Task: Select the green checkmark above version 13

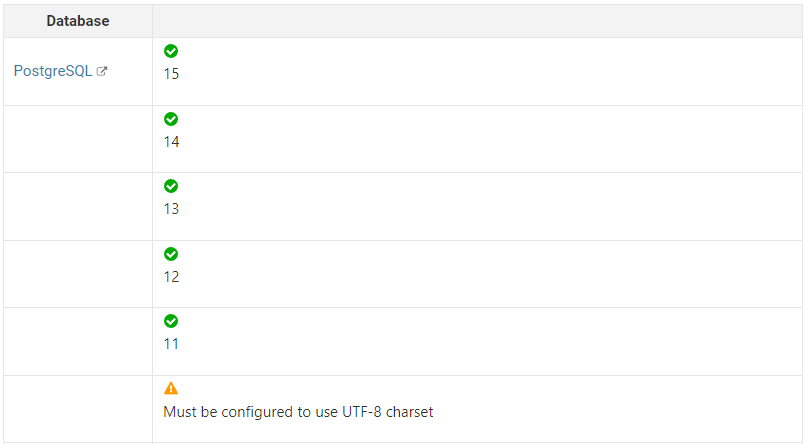Action: pos(171,186)
